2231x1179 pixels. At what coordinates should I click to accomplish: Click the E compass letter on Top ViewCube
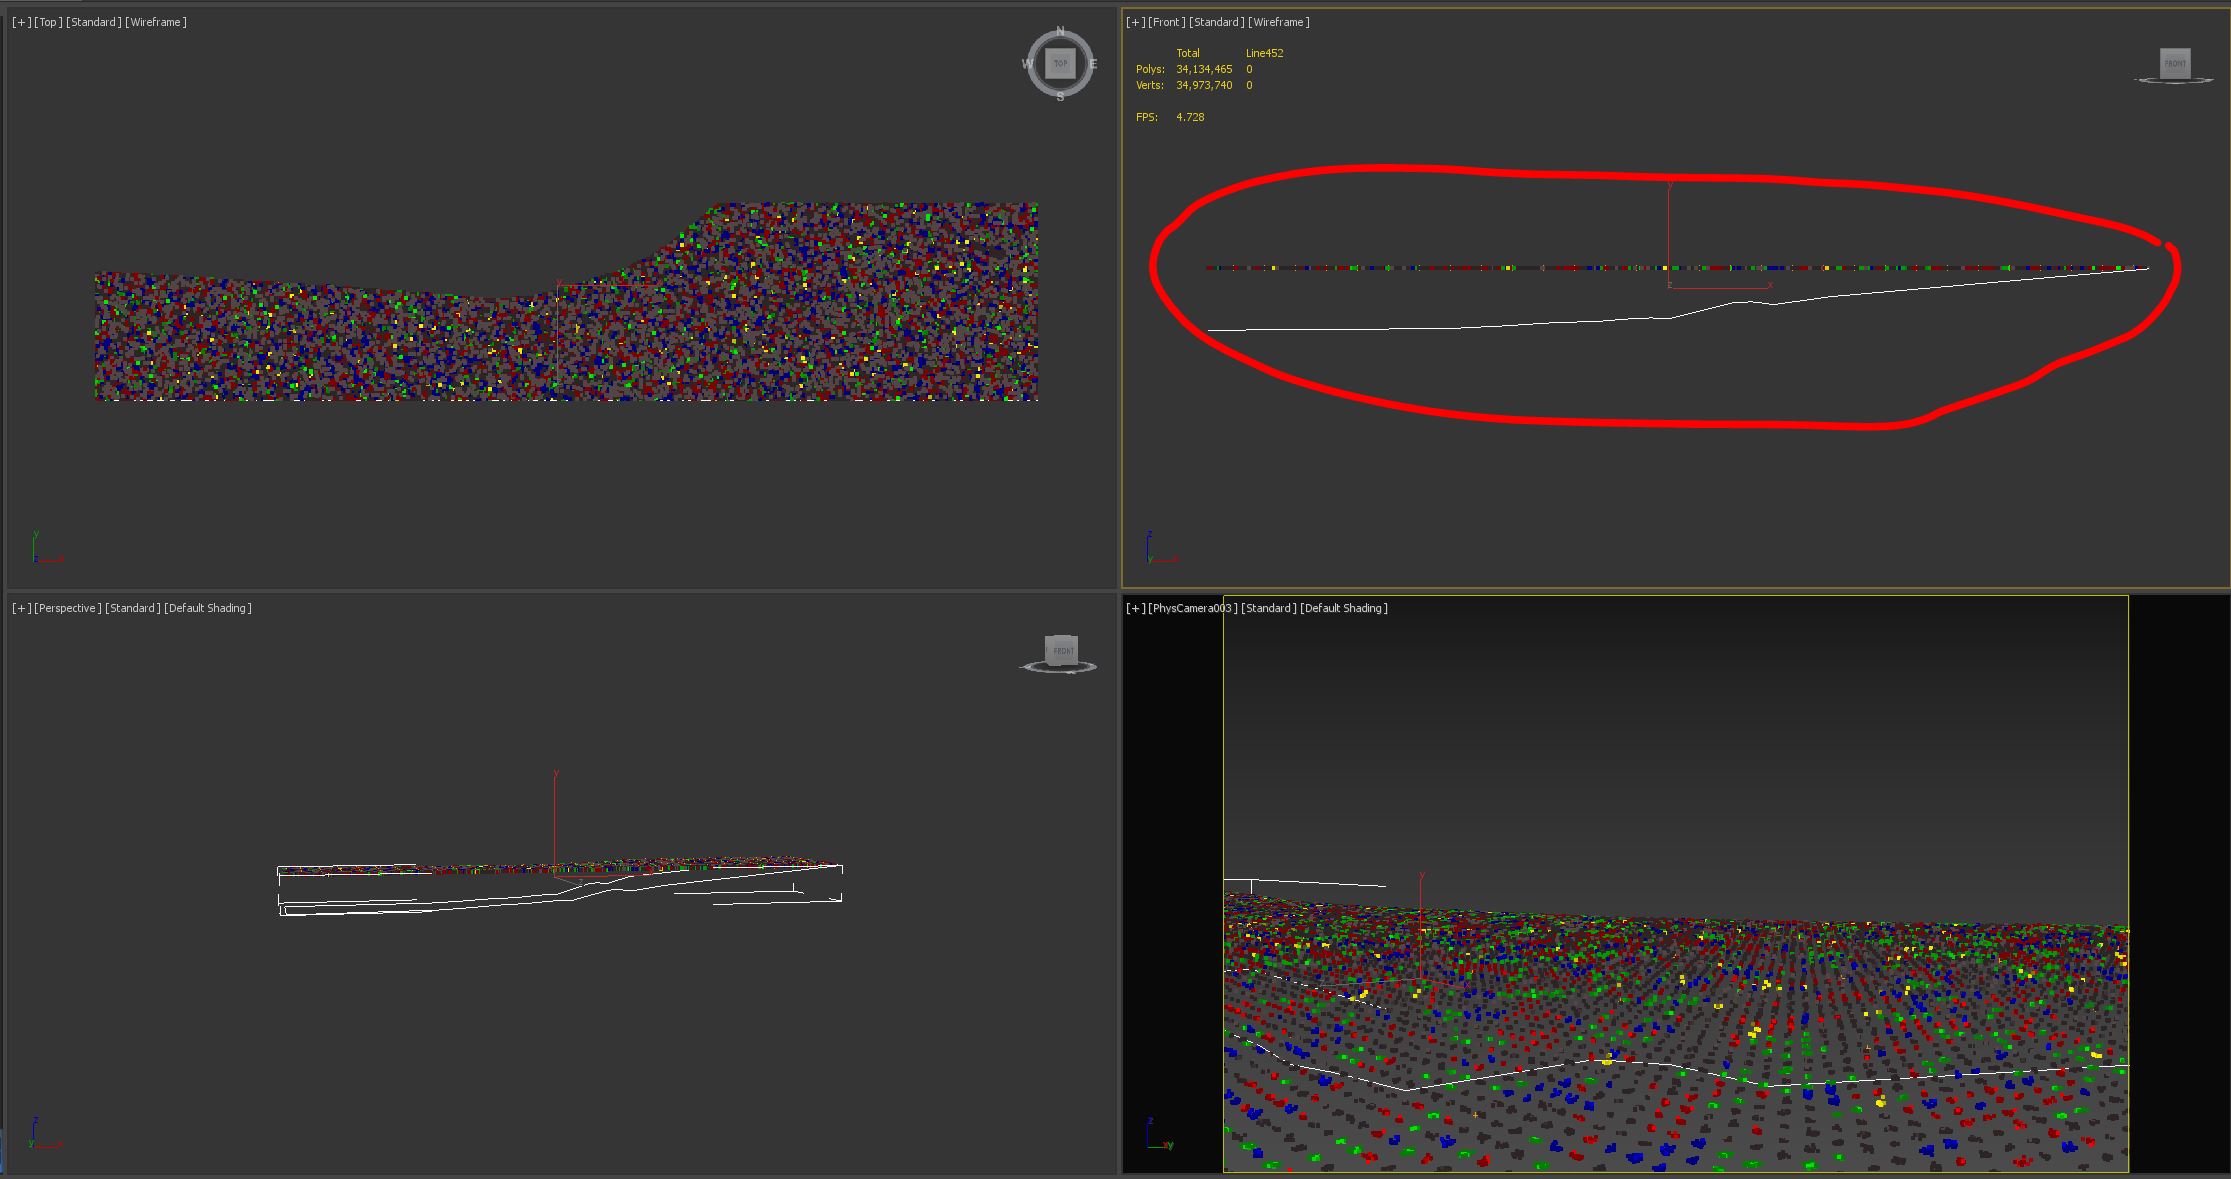click(1093, 64)
